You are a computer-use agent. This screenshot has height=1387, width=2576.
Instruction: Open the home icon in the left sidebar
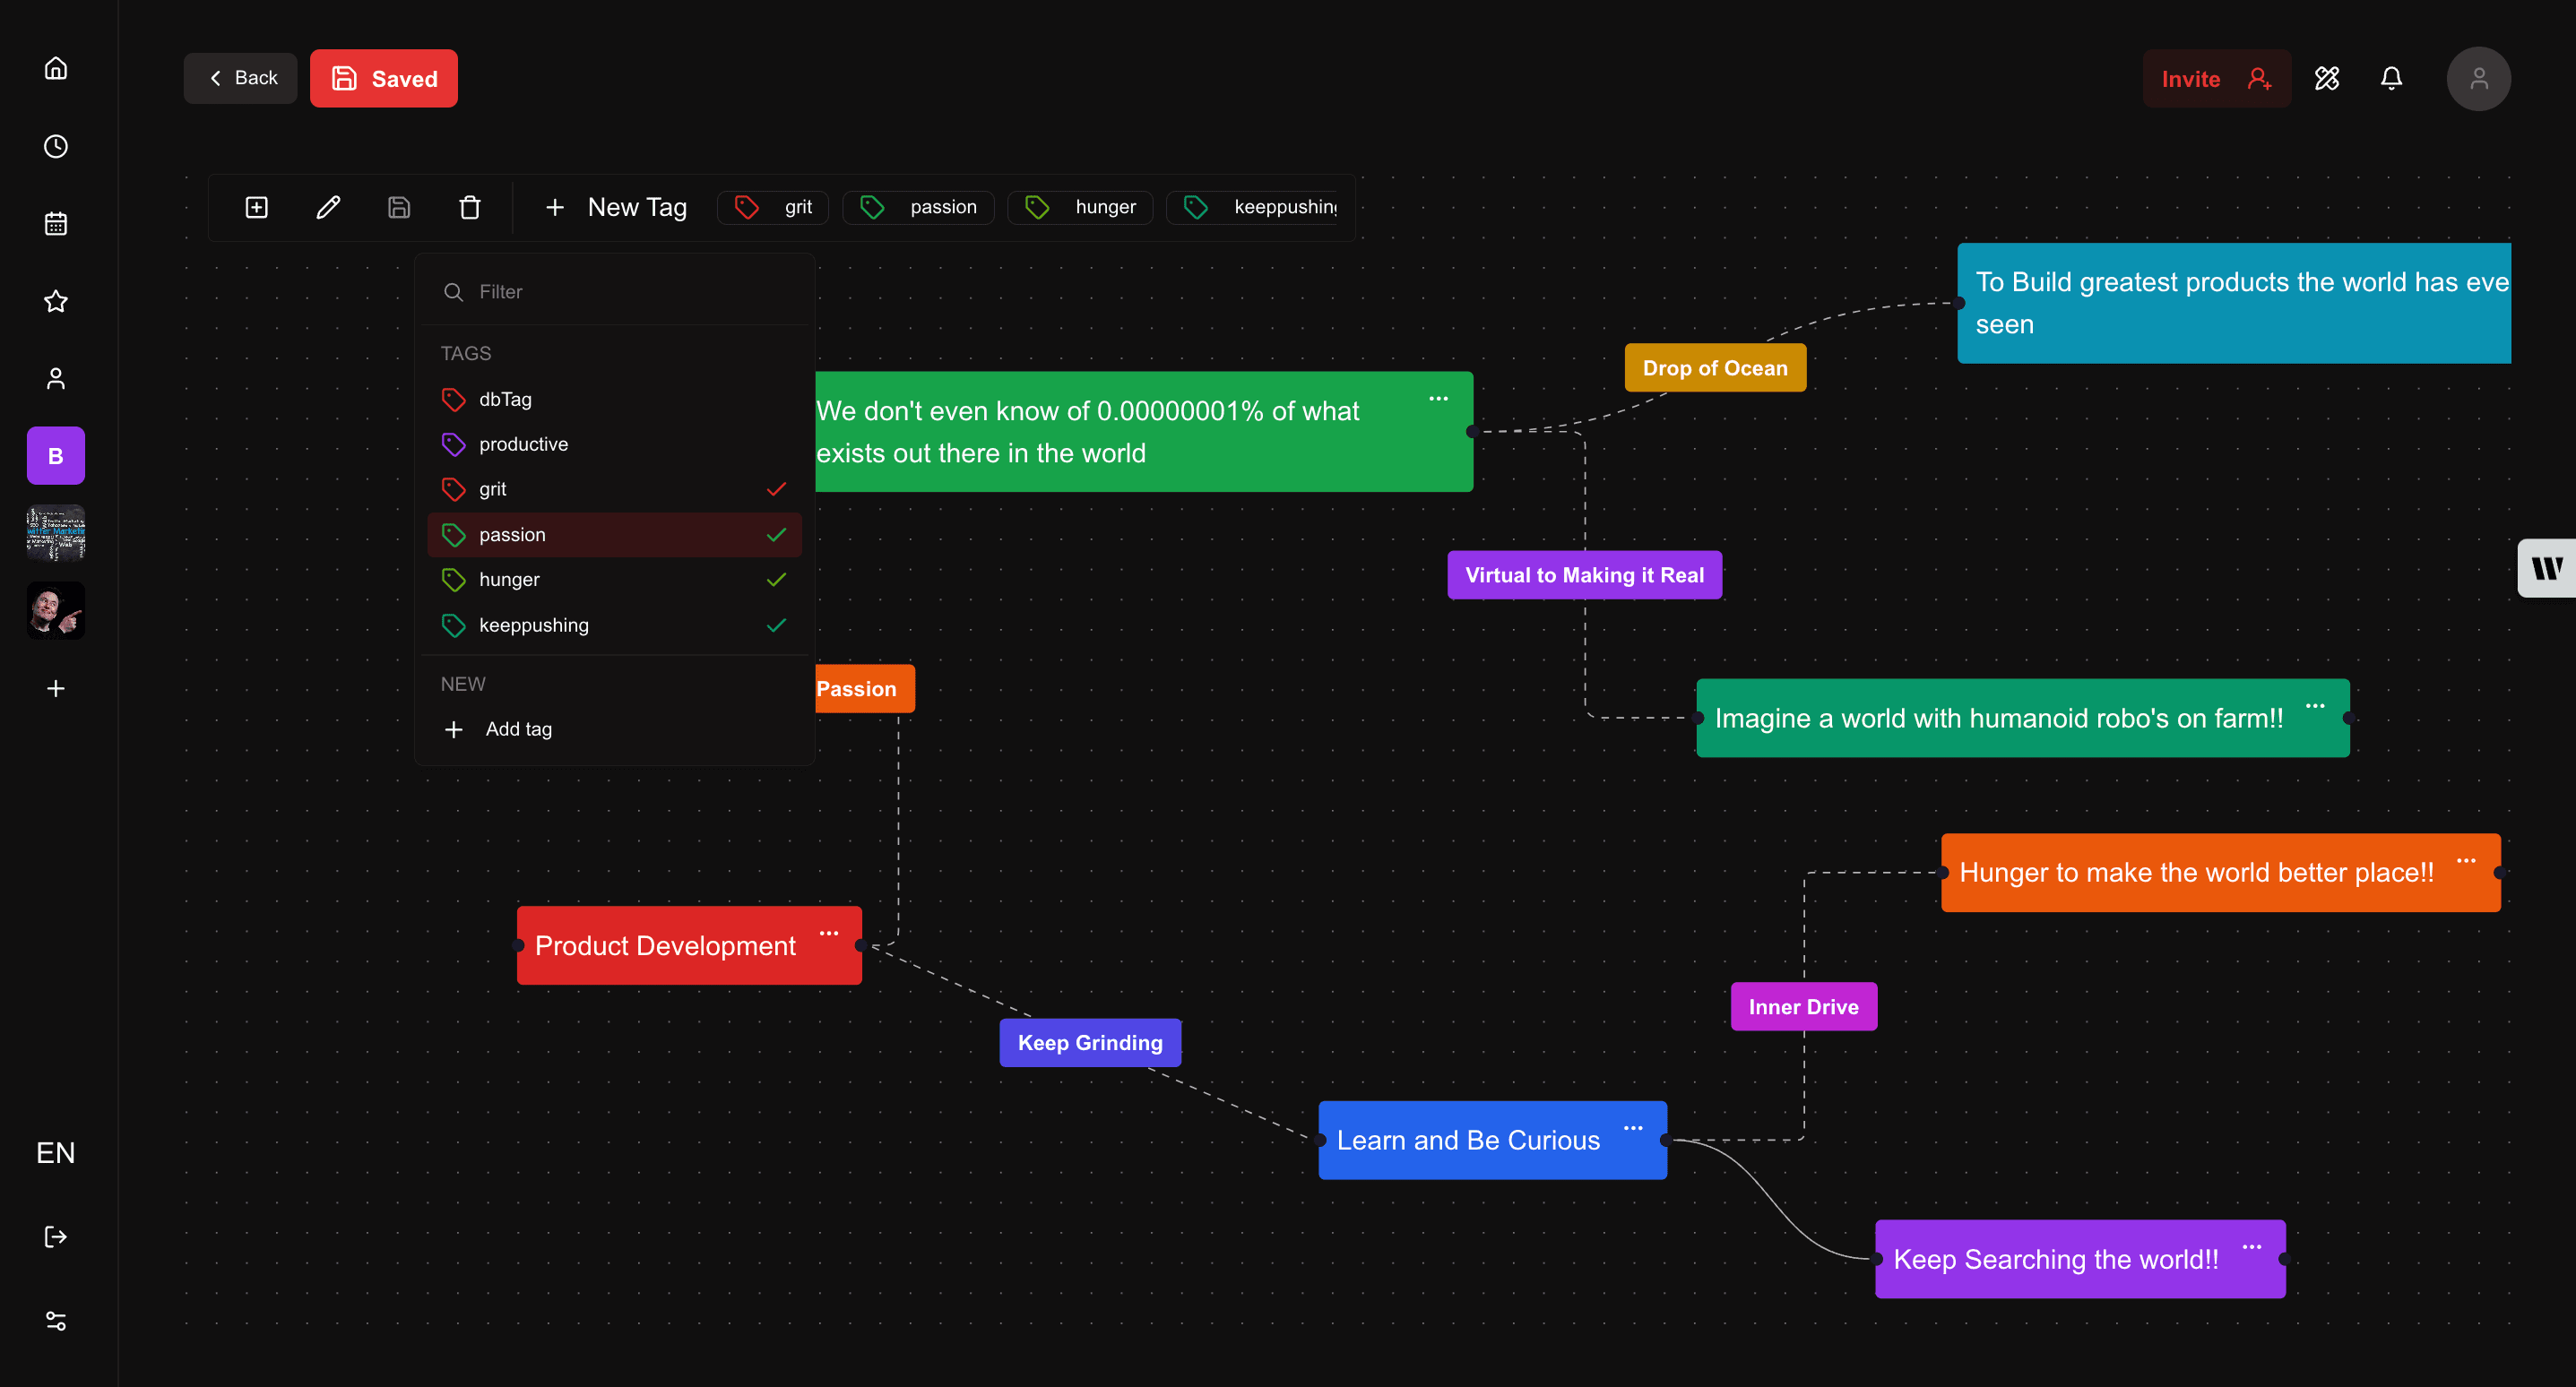[x=55, y=67]
